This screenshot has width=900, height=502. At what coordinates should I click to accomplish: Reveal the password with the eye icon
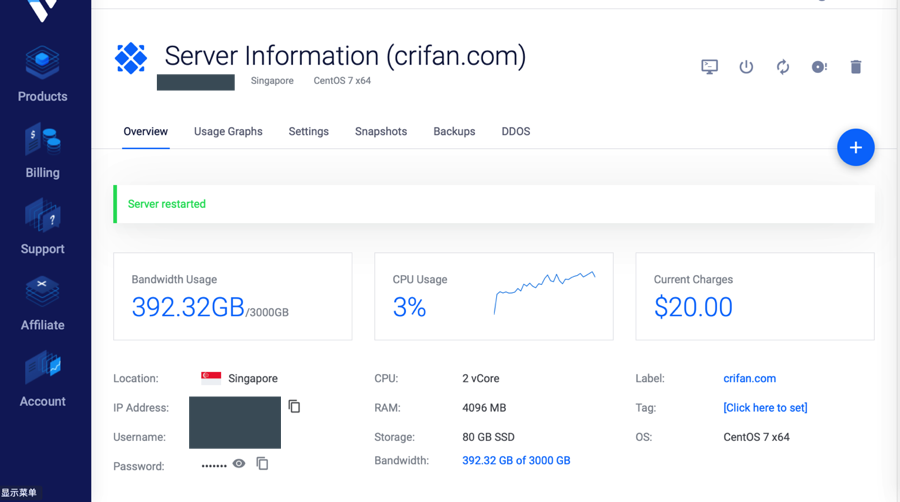point(239,464)
